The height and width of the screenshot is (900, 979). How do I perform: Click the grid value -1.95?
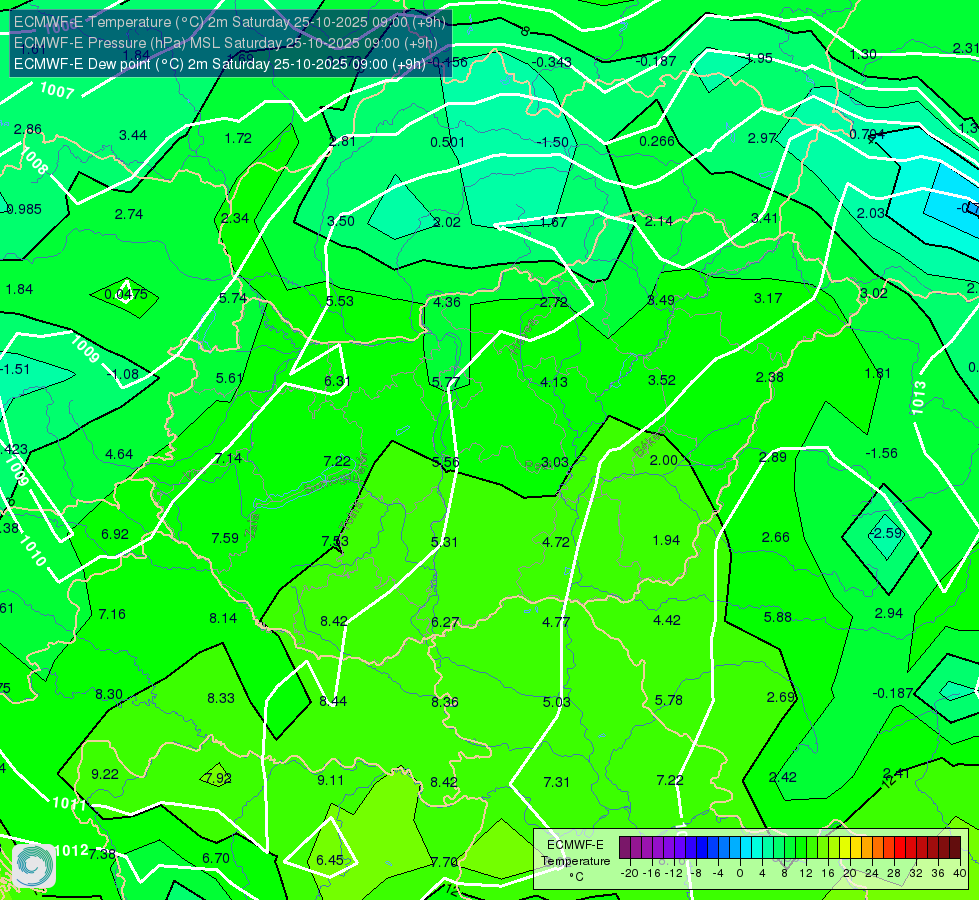click(757, 58)
